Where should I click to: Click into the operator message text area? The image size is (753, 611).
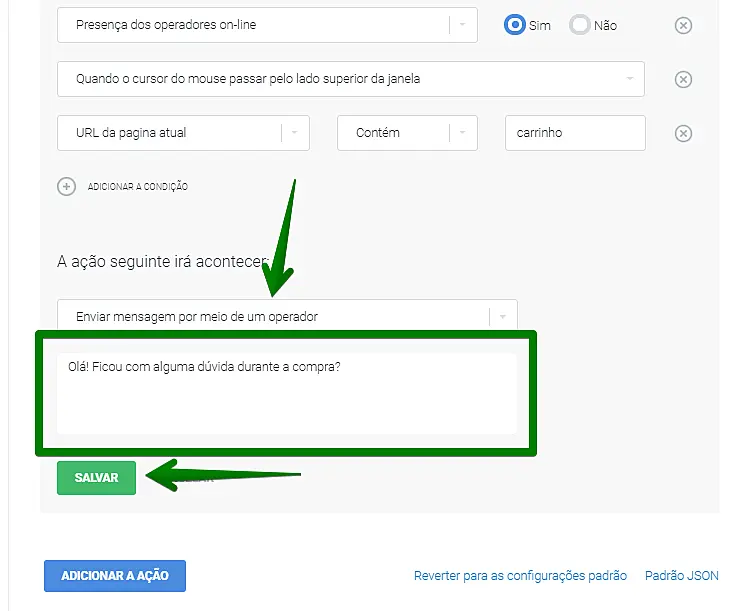point(286,393)
